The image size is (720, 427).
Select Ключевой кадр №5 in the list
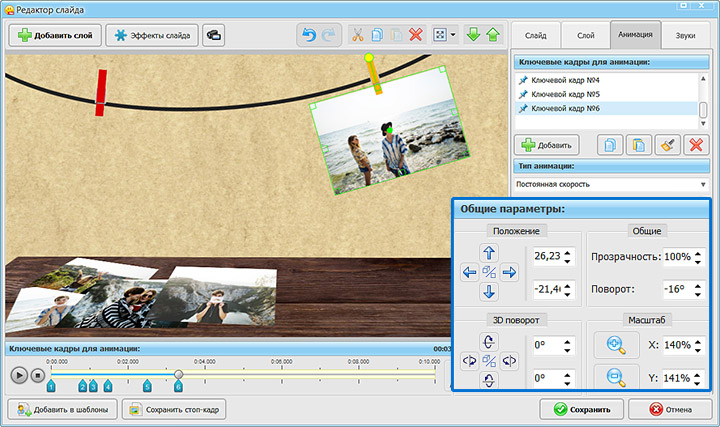point(606,94)
